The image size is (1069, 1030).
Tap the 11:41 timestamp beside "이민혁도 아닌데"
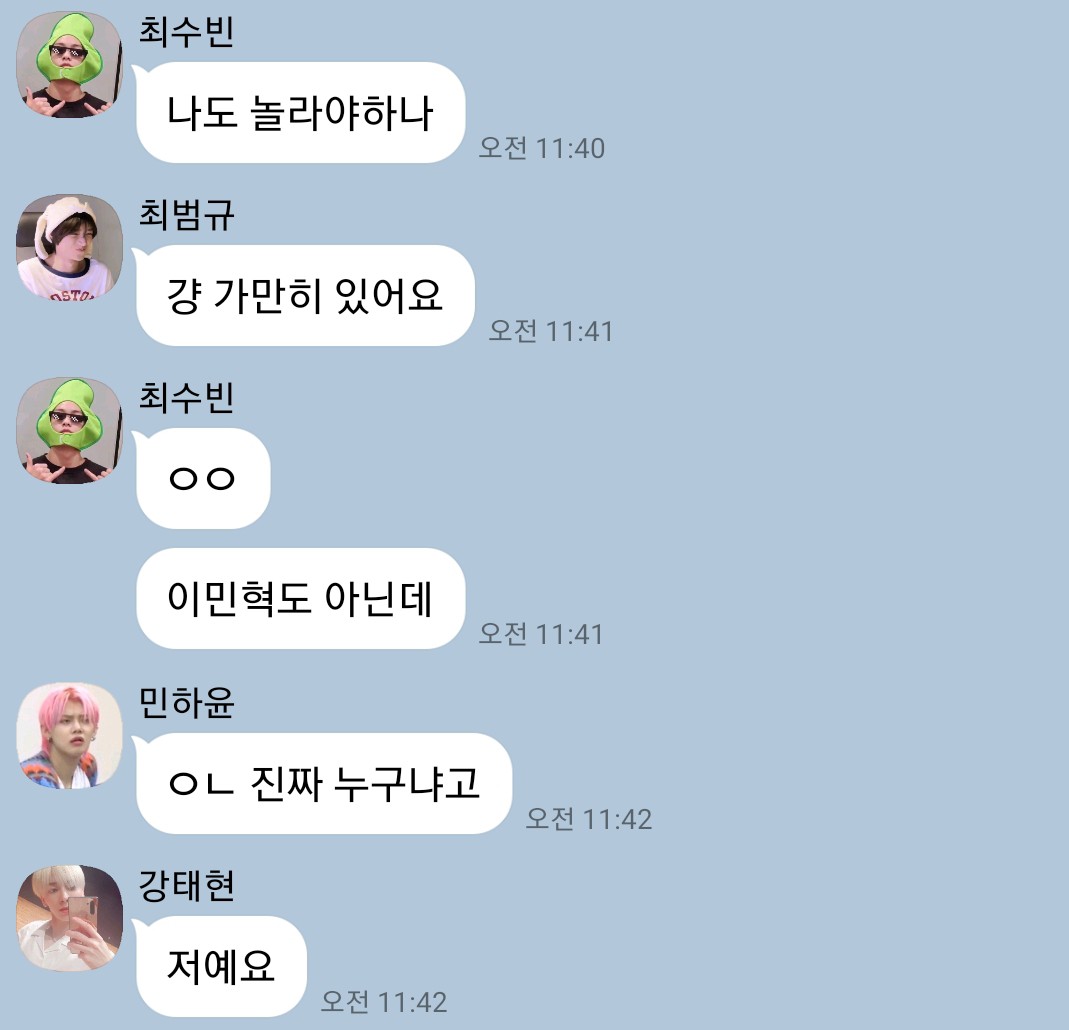[541, 634]
